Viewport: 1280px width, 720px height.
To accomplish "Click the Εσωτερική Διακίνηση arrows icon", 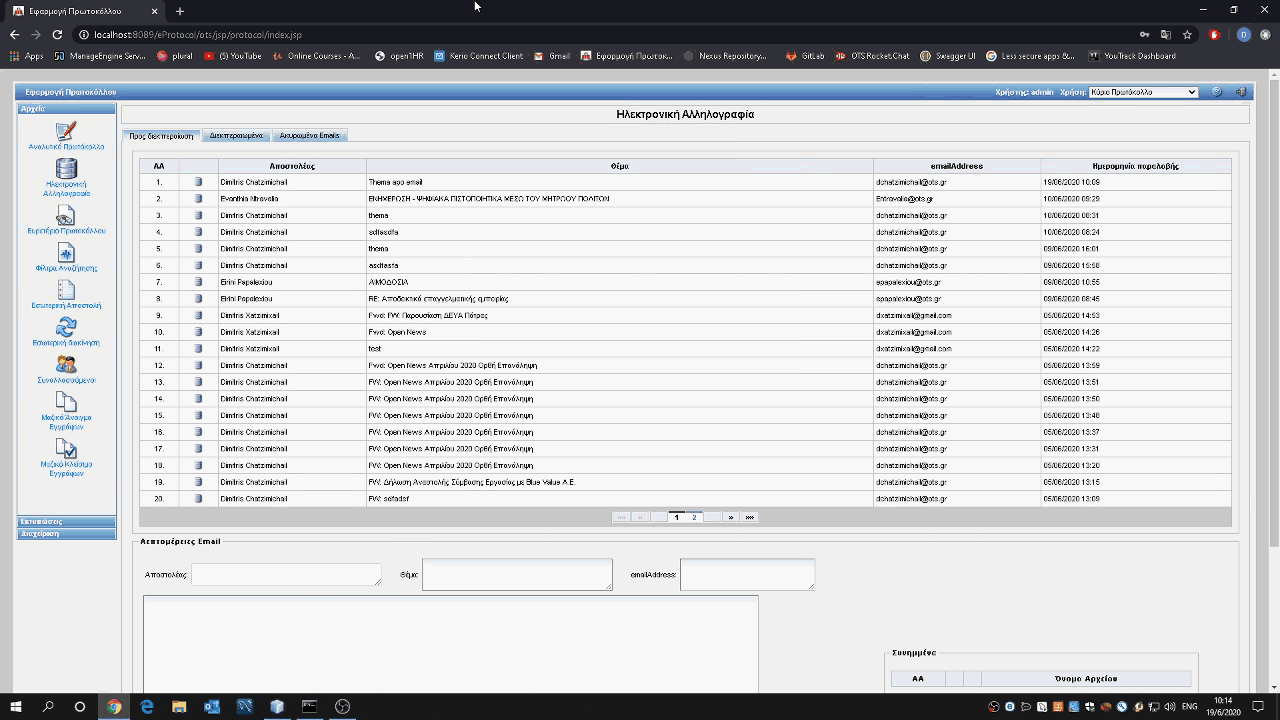I will tap(66, 328).
